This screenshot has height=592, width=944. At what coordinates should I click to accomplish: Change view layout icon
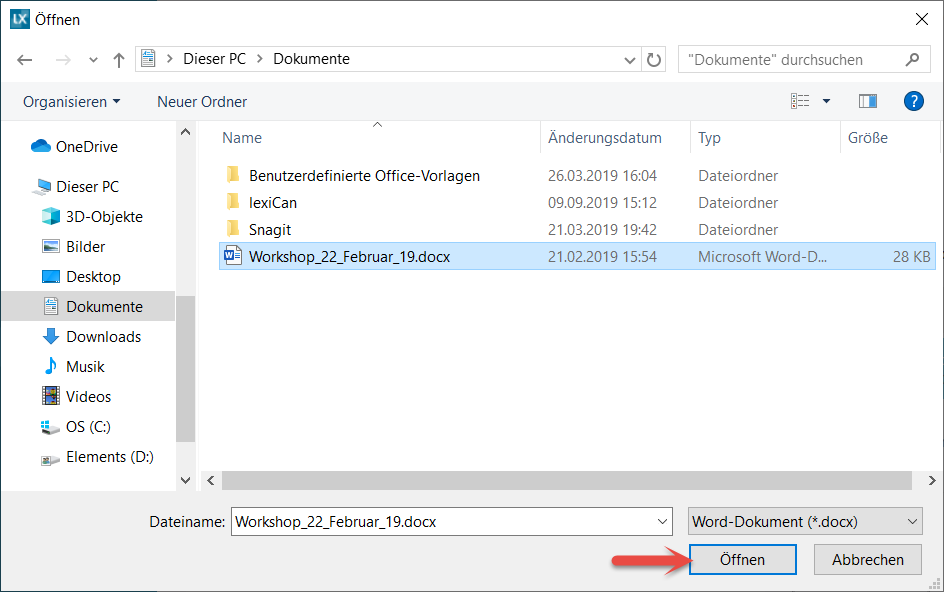[800, 101]
